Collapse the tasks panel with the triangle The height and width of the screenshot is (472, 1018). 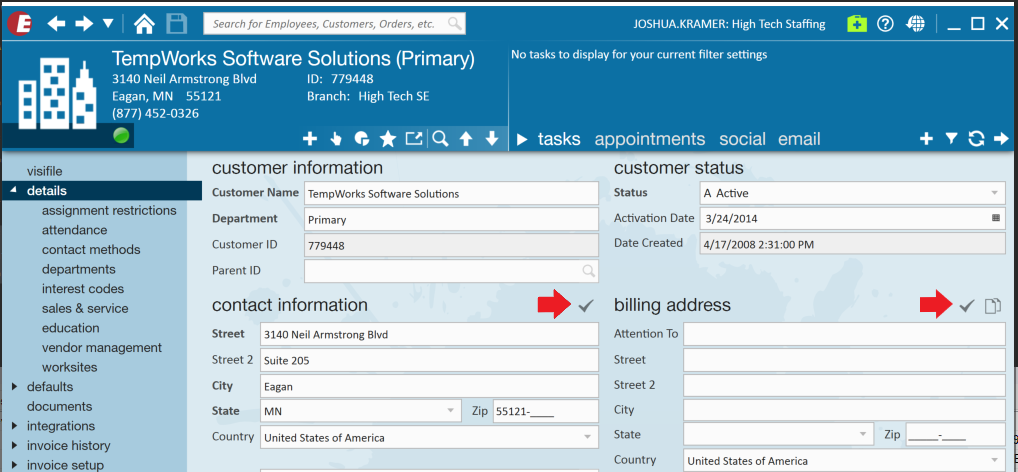[x=522, y=140]
